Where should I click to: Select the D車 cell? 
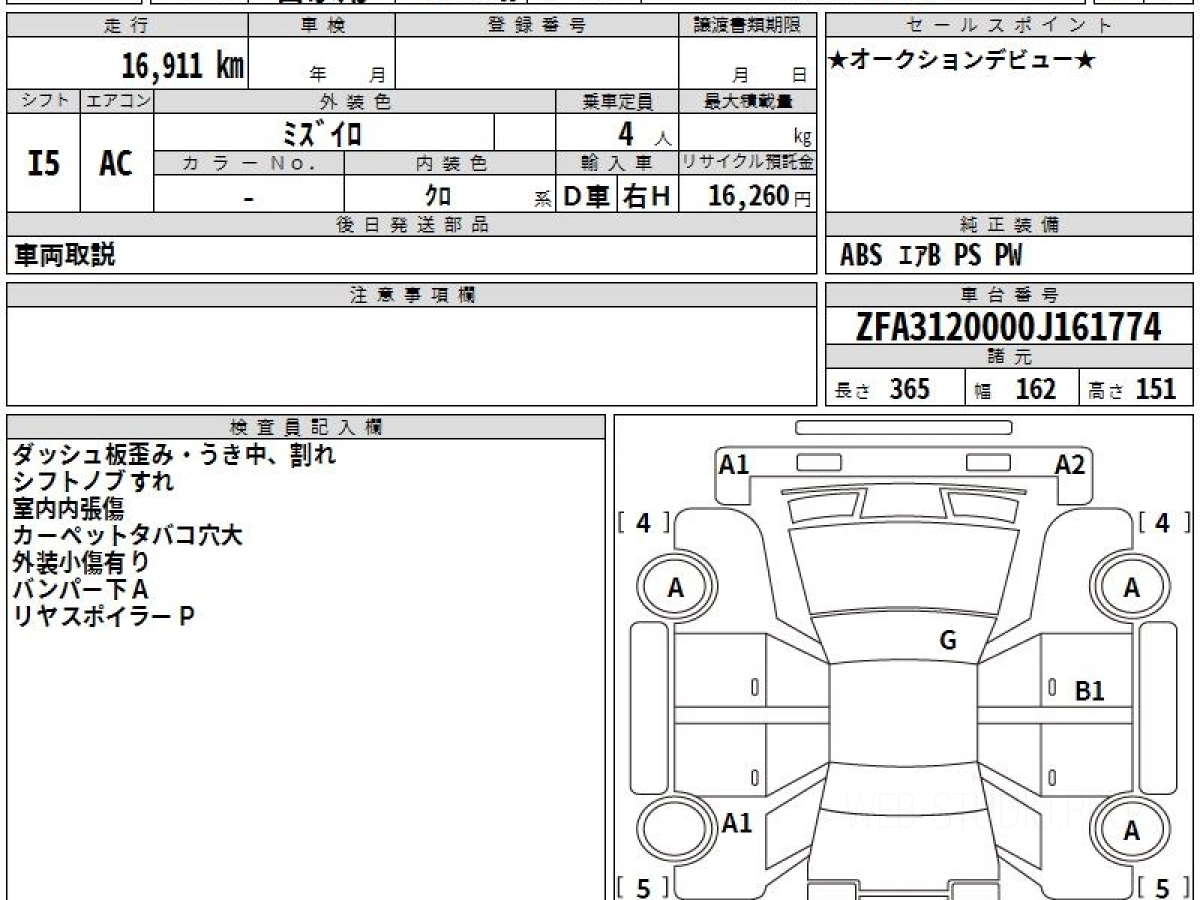(587, 197)
